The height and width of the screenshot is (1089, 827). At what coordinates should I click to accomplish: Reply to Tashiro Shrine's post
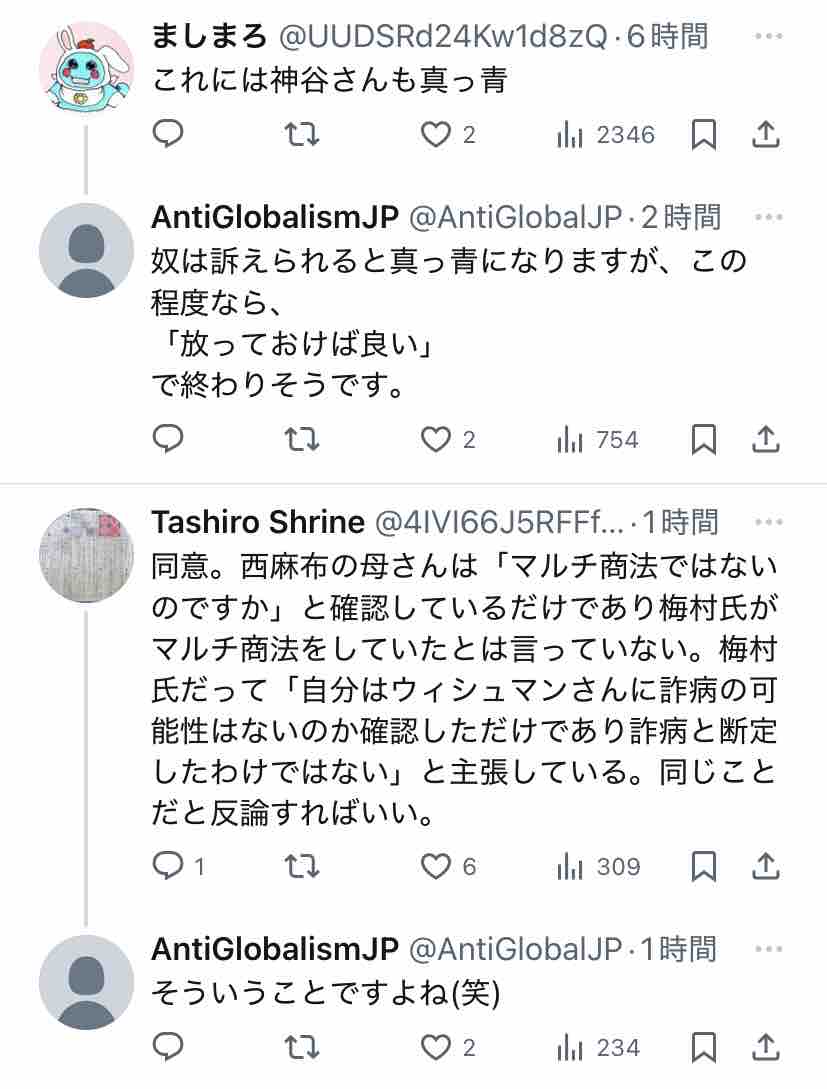point(169,866)
